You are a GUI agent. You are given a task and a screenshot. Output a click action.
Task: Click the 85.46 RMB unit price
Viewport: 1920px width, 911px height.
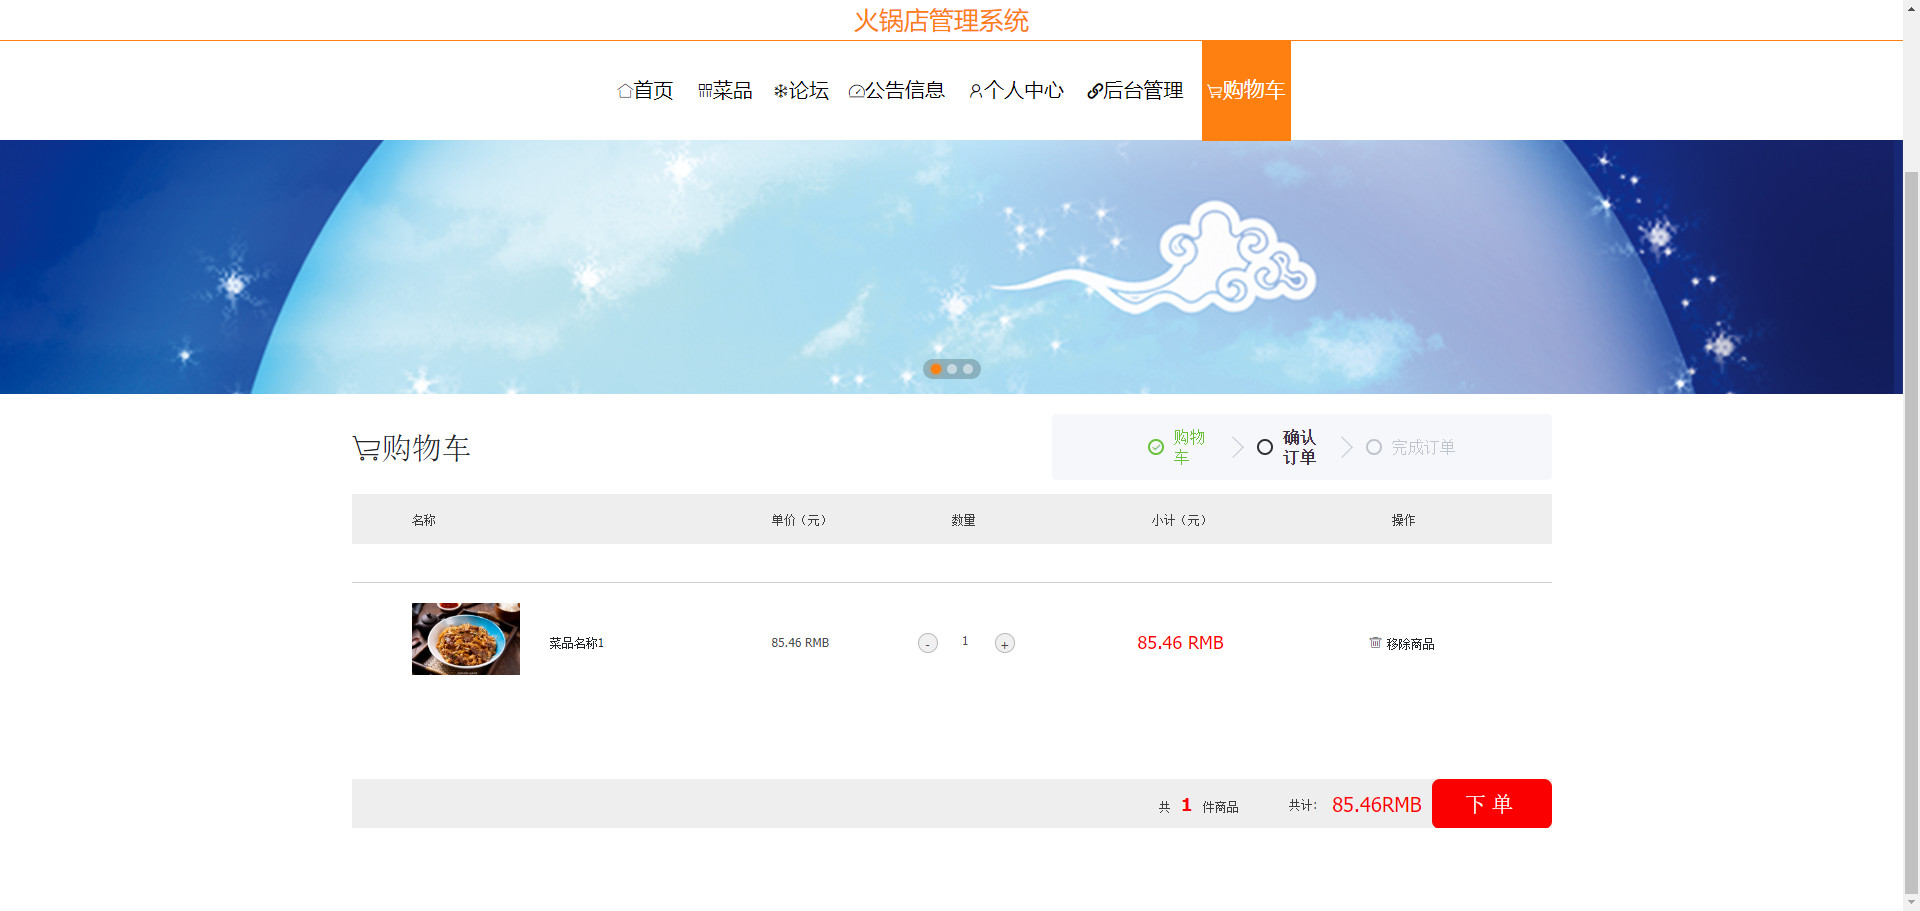click(800, 643)
